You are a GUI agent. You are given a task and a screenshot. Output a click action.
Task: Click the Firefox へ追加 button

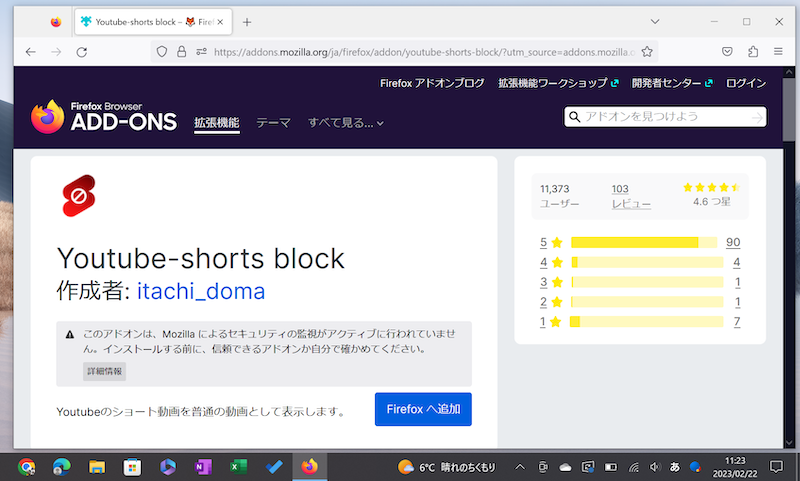pos(423,409)
